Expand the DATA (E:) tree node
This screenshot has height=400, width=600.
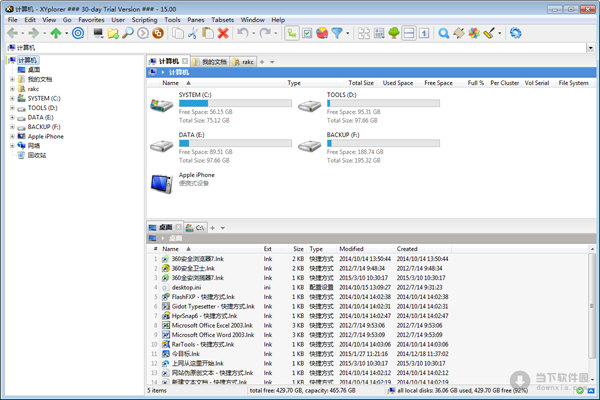[x=12, y=118]
